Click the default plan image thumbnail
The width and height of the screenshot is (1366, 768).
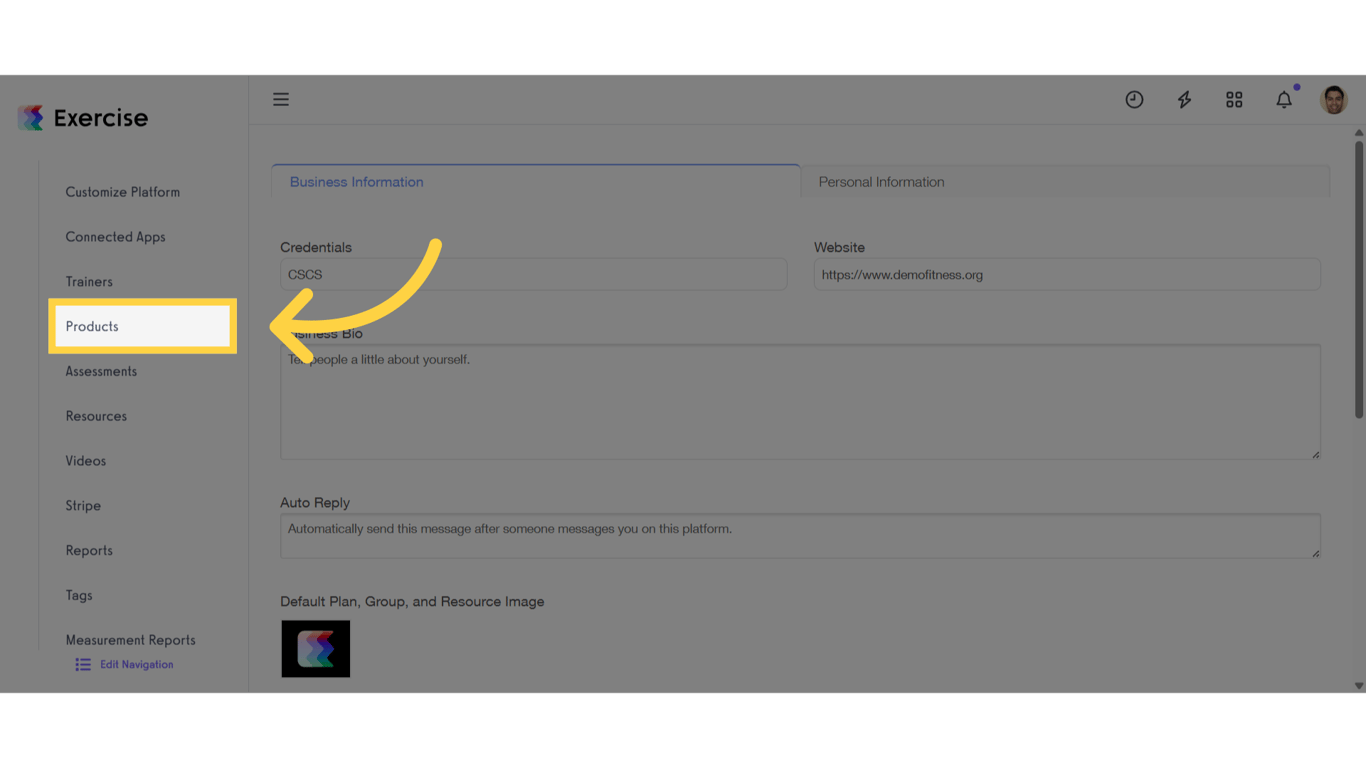[x=315, y=648]
